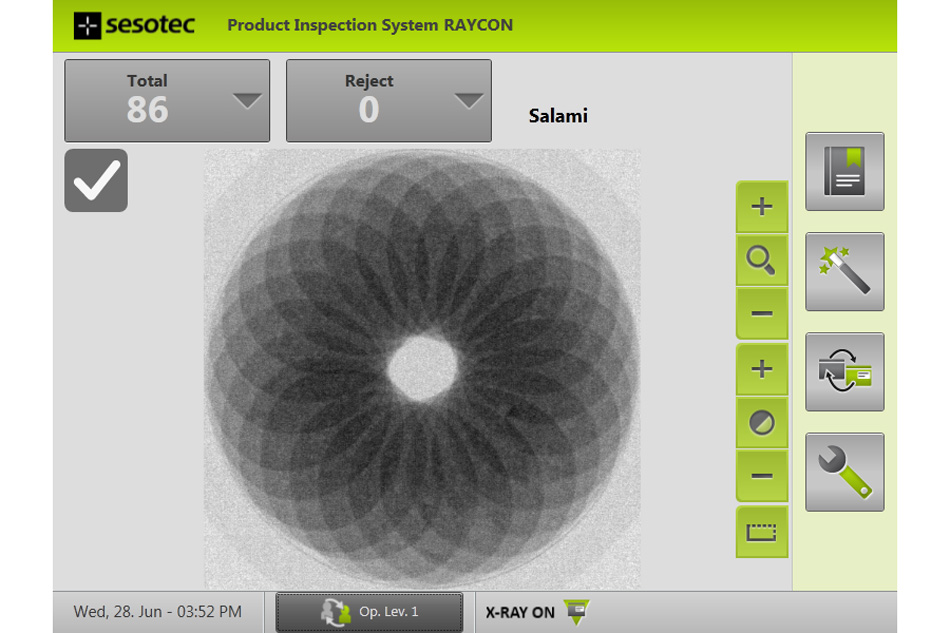Click the Op. Lev. 1 user button
The width and height of the screenshot is (950, 633).
tap(369, 611)
